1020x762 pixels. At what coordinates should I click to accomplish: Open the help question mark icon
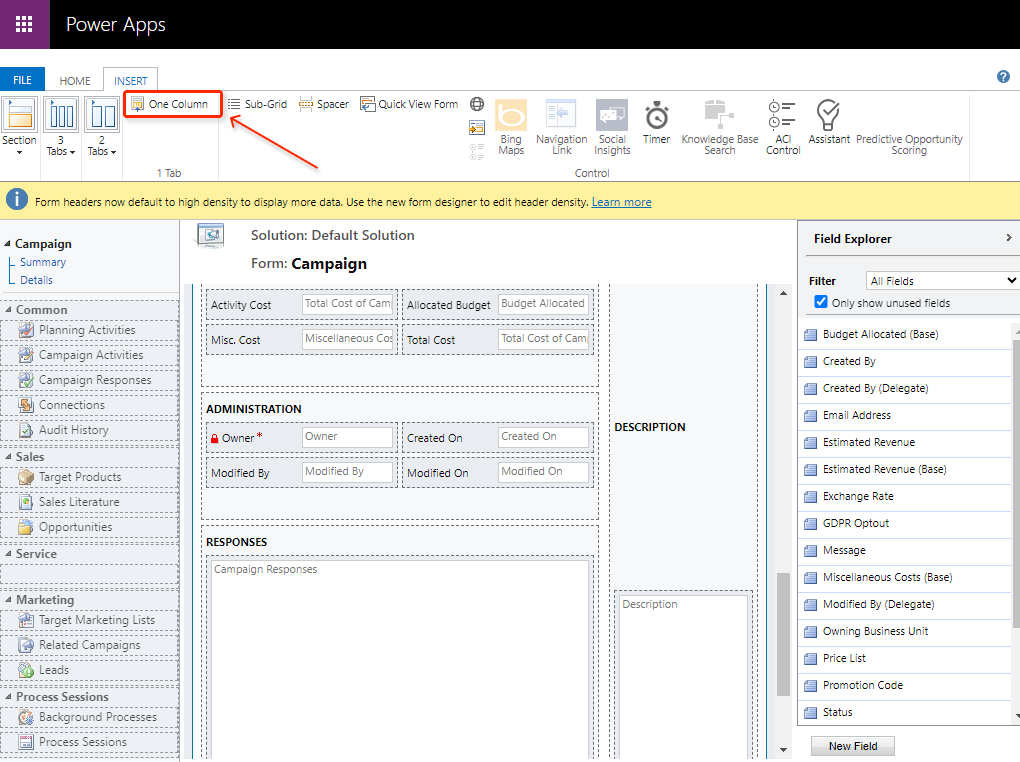click(x=1003, y=77)
